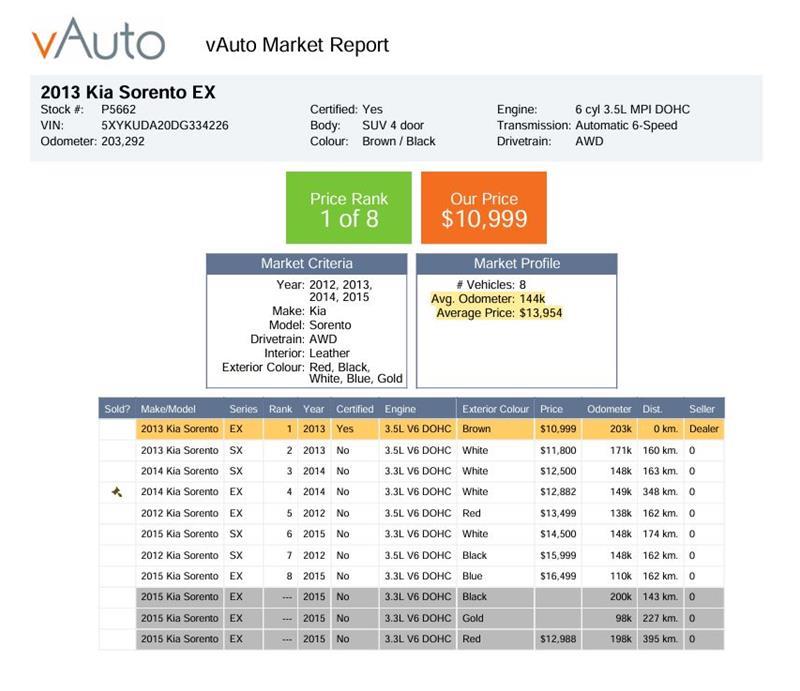Viewport: 800px width, 691px height.
Task: Click the body value SUV 4 door
Action: 393,126
